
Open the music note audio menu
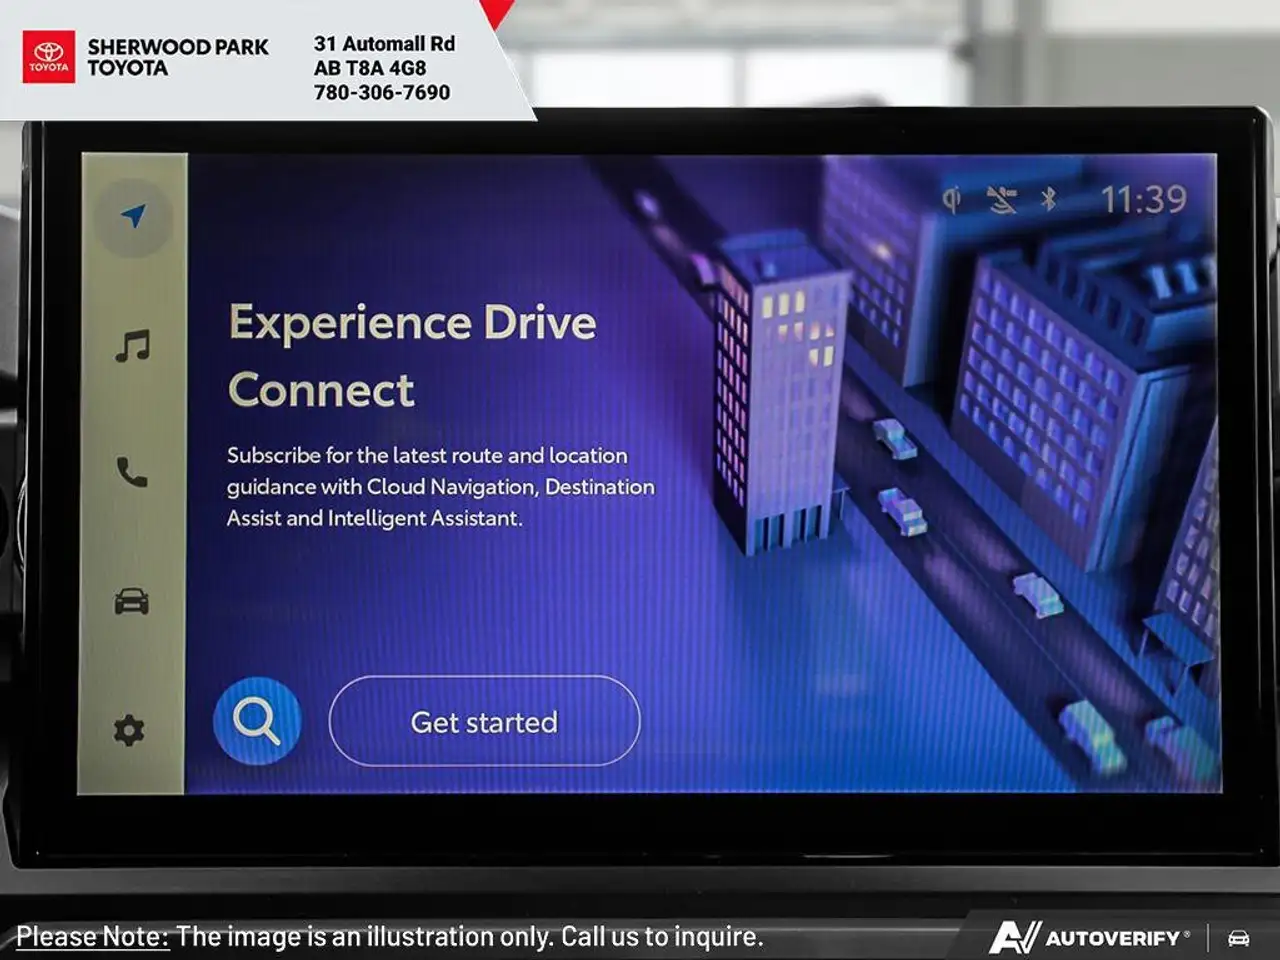tap(132, 346)
